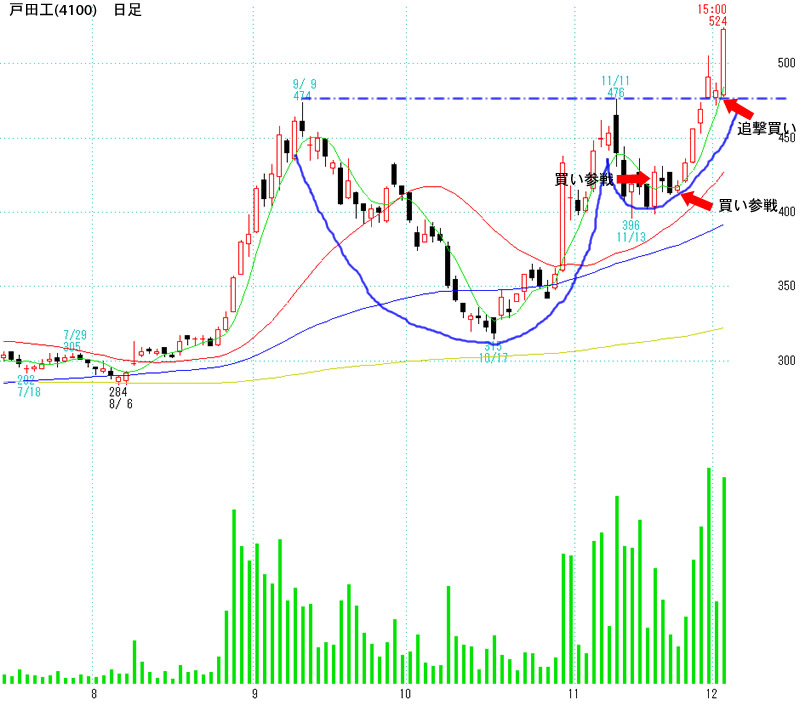Select the 10/17 bottom date label
This screenshot has height=706, width=800.
(493, 358)
